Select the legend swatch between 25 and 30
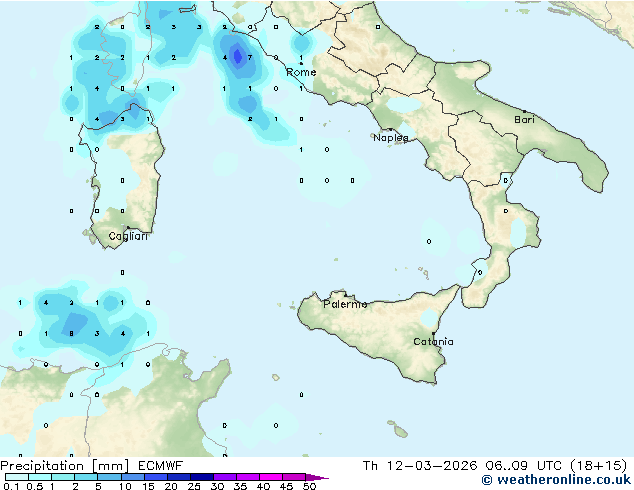634x490 pixels. tap(201, 477)
